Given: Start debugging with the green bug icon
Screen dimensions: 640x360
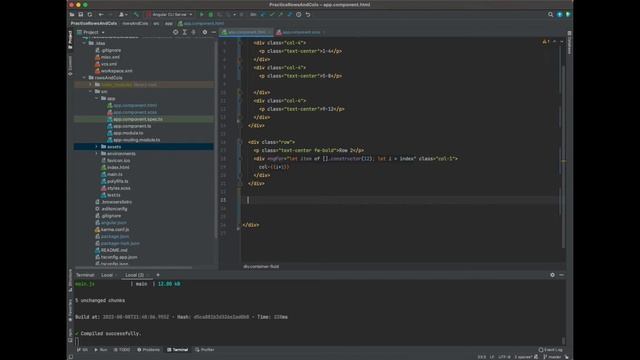Looking at the screenshot, I should coord(211,15).
